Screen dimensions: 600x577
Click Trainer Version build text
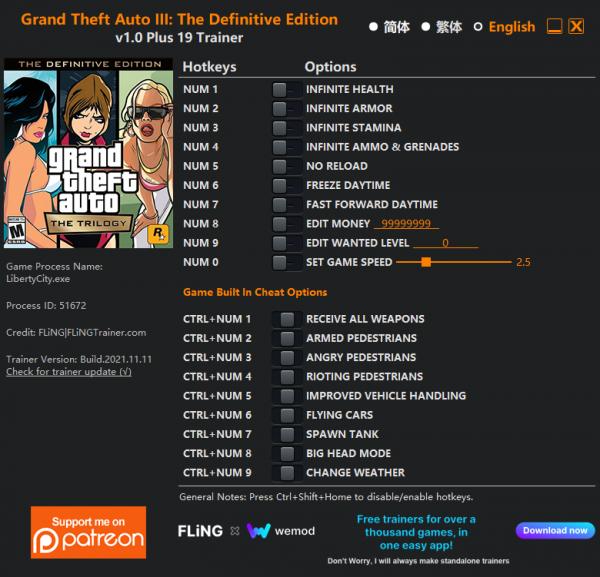coord(79,359)
